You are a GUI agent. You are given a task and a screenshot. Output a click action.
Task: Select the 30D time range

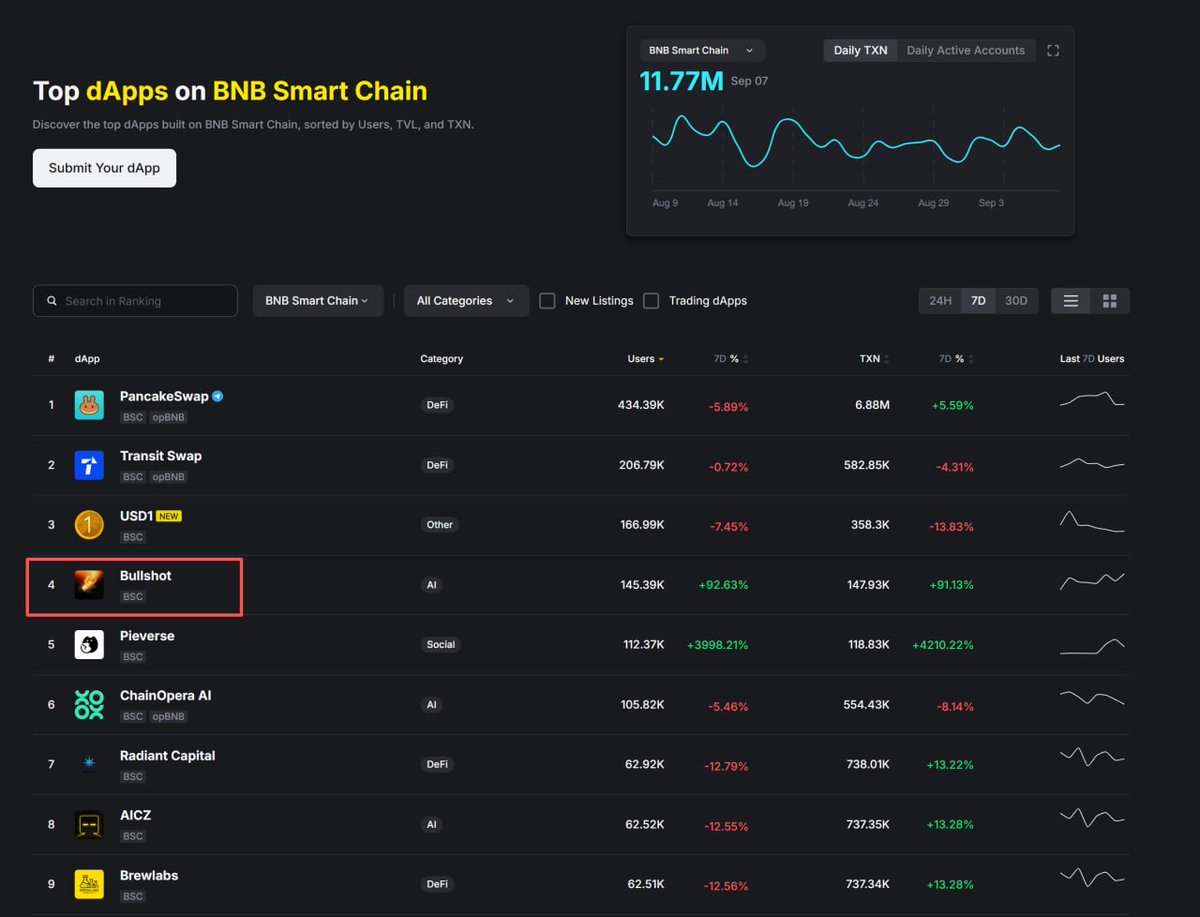1016,301
